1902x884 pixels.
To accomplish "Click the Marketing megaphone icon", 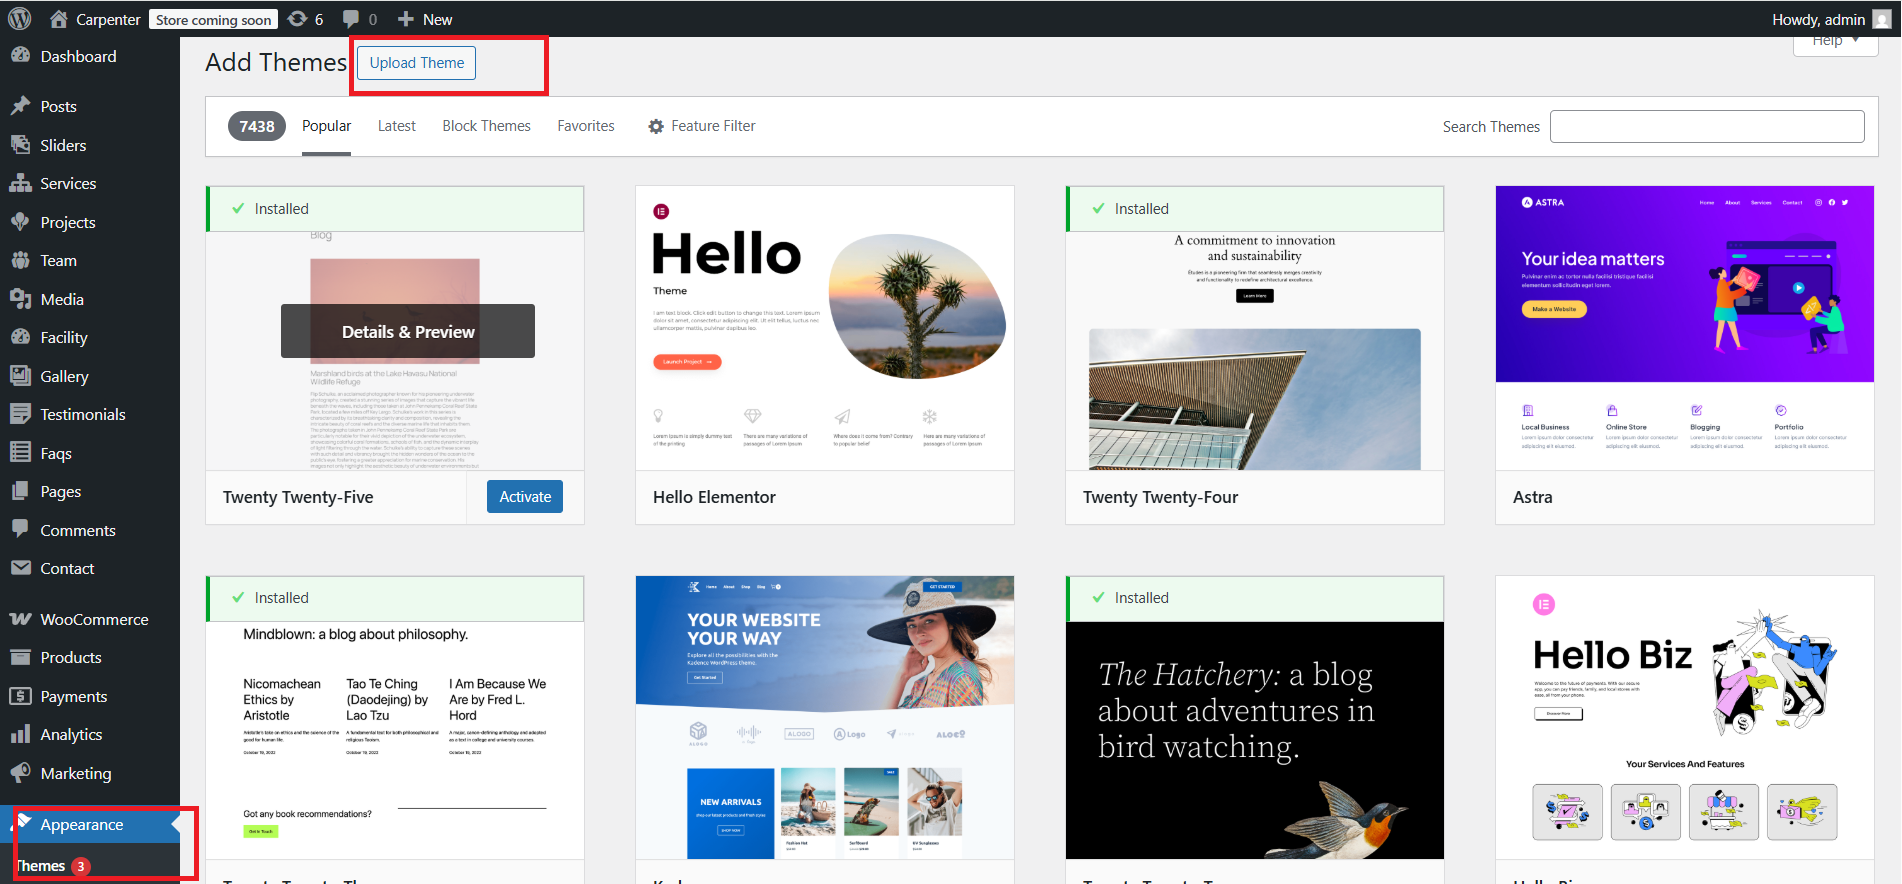I will [x=20, y=773].
